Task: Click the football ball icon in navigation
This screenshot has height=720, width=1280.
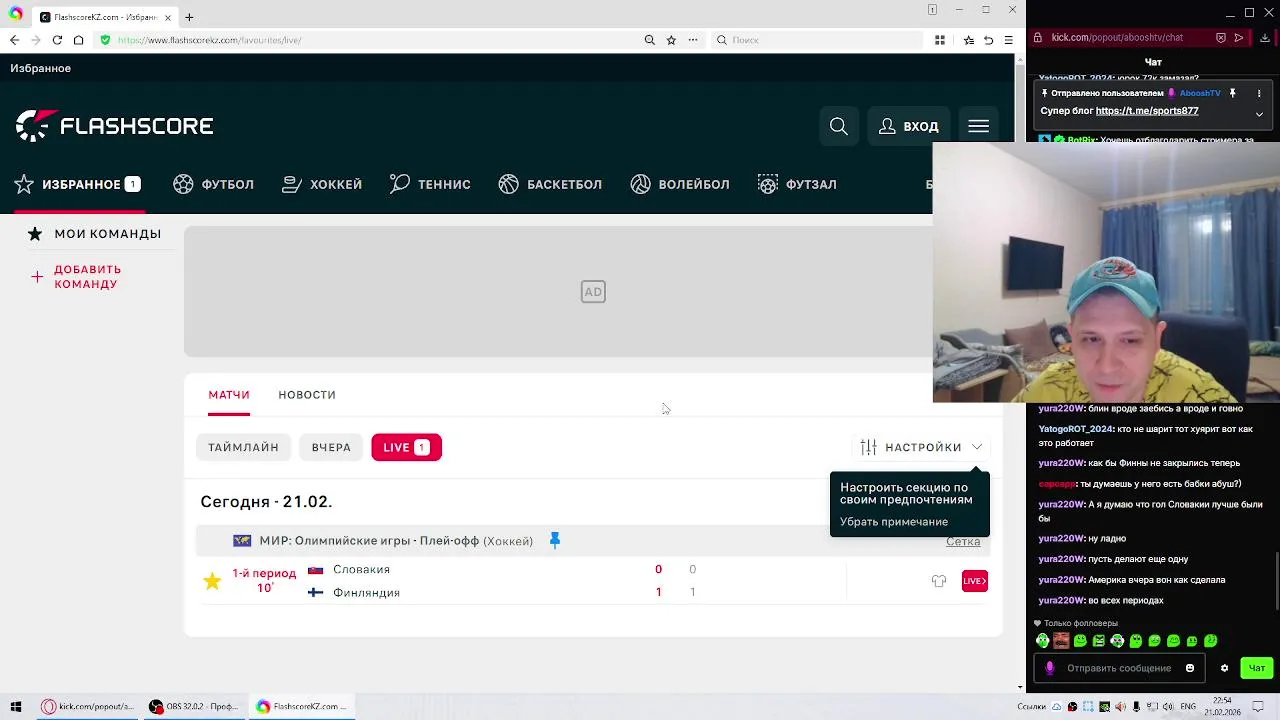Action: coord(183,184)
